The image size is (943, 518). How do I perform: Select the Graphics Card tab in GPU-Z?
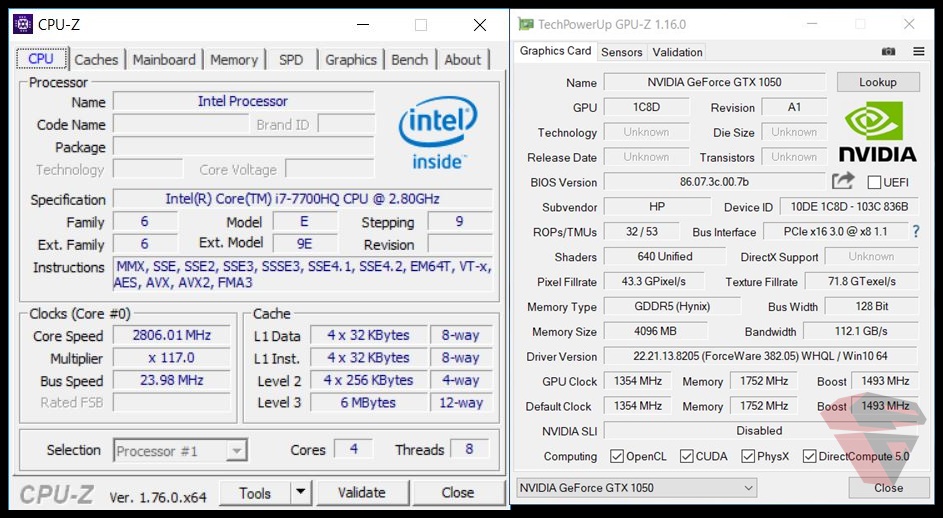tap(555, 51)
